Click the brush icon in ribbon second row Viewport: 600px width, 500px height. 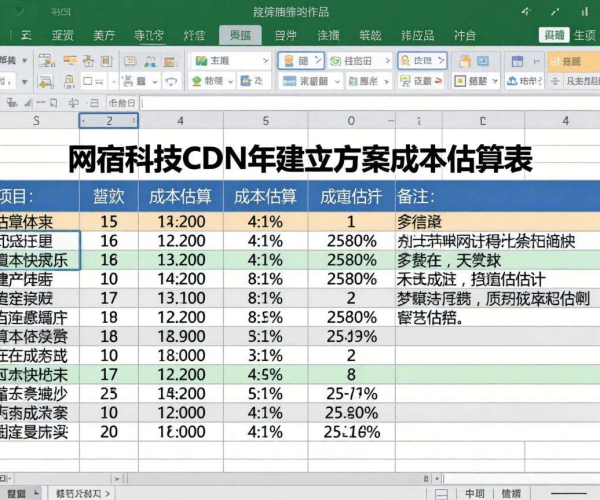(x=127, y=81)
